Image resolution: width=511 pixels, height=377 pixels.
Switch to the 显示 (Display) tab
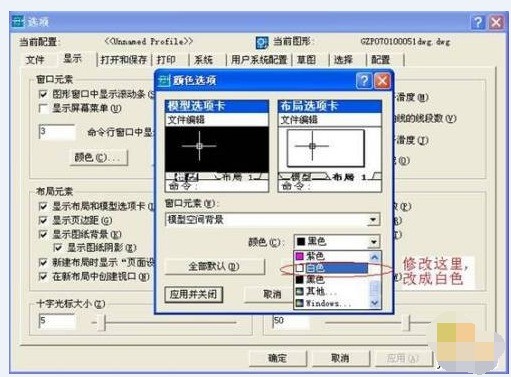[x=73, y=59]
